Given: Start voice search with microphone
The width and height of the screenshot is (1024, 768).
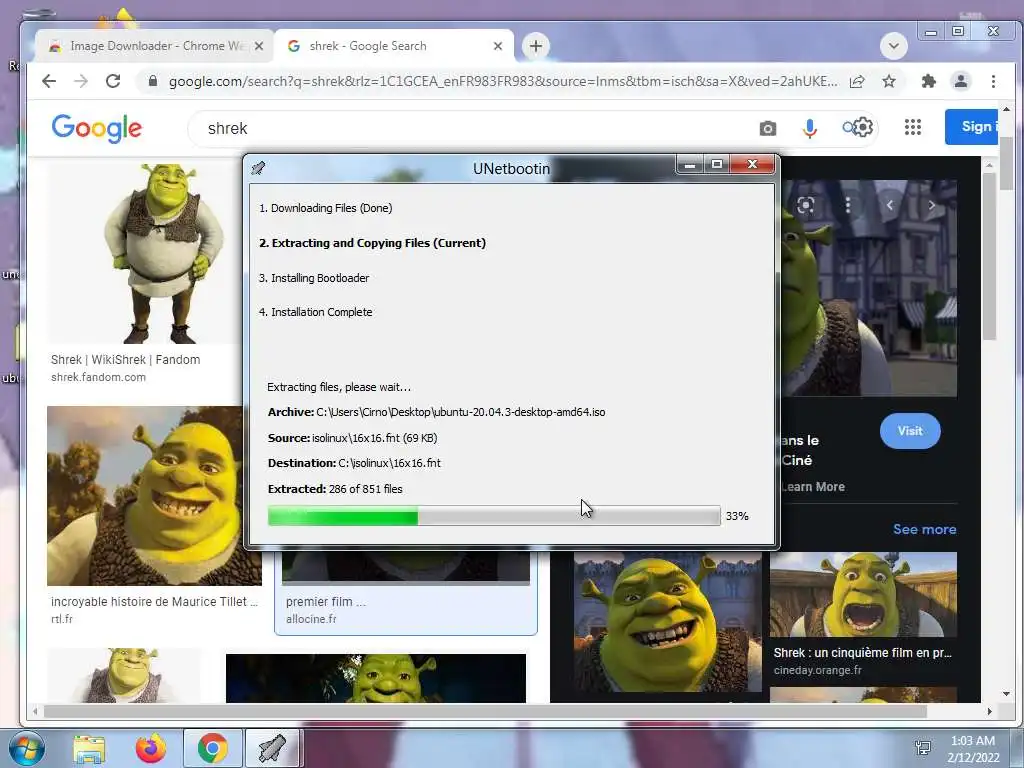Looking at the screenshot, I should 810,129.
